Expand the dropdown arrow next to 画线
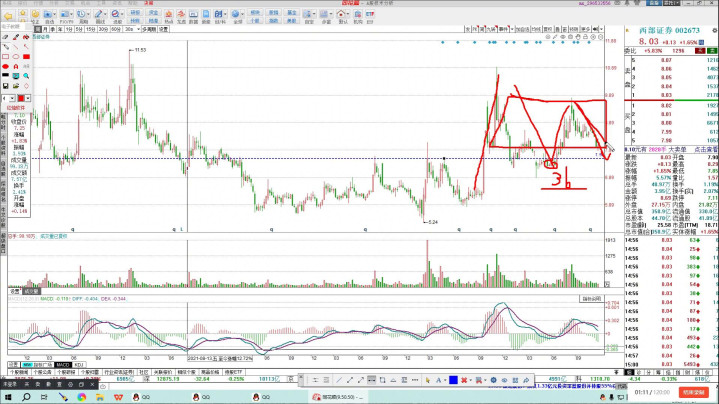The height and width of the screenshot is (404, 719). [x=106, y=15]
